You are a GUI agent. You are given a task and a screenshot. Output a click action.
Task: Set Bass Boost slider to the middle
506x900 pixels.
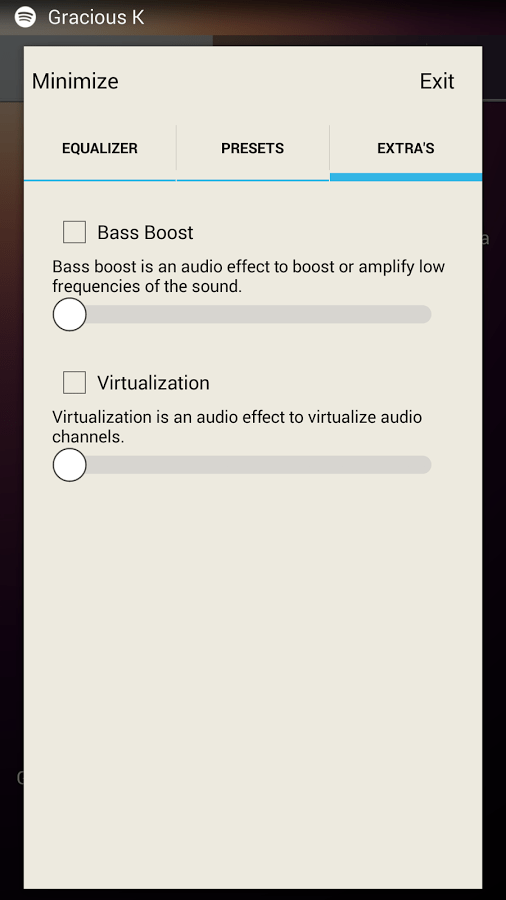[242, 315]
